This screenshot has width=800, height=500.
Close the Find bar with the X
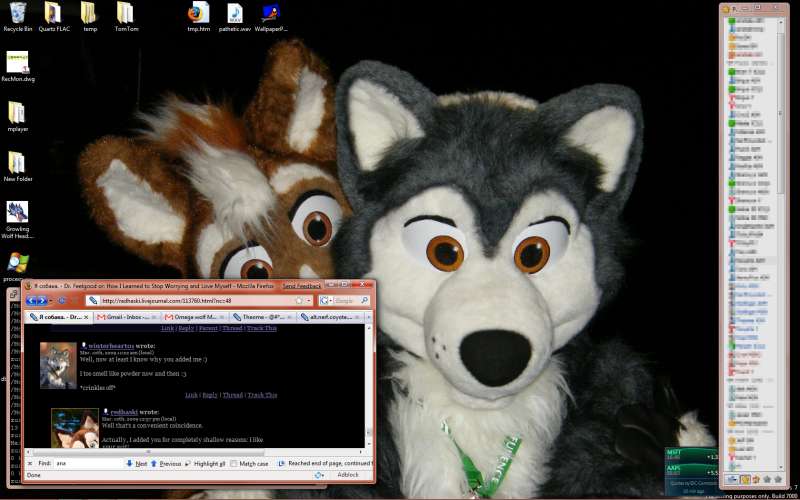[x=30, y=464]
